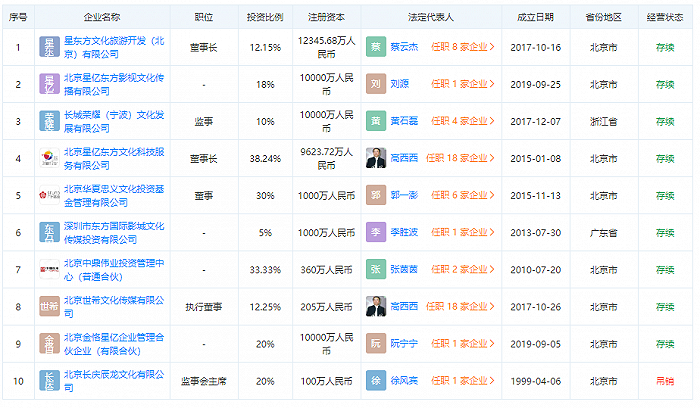
Task: Click the brown 阮 avatar badge
Action: click(376, 343)
